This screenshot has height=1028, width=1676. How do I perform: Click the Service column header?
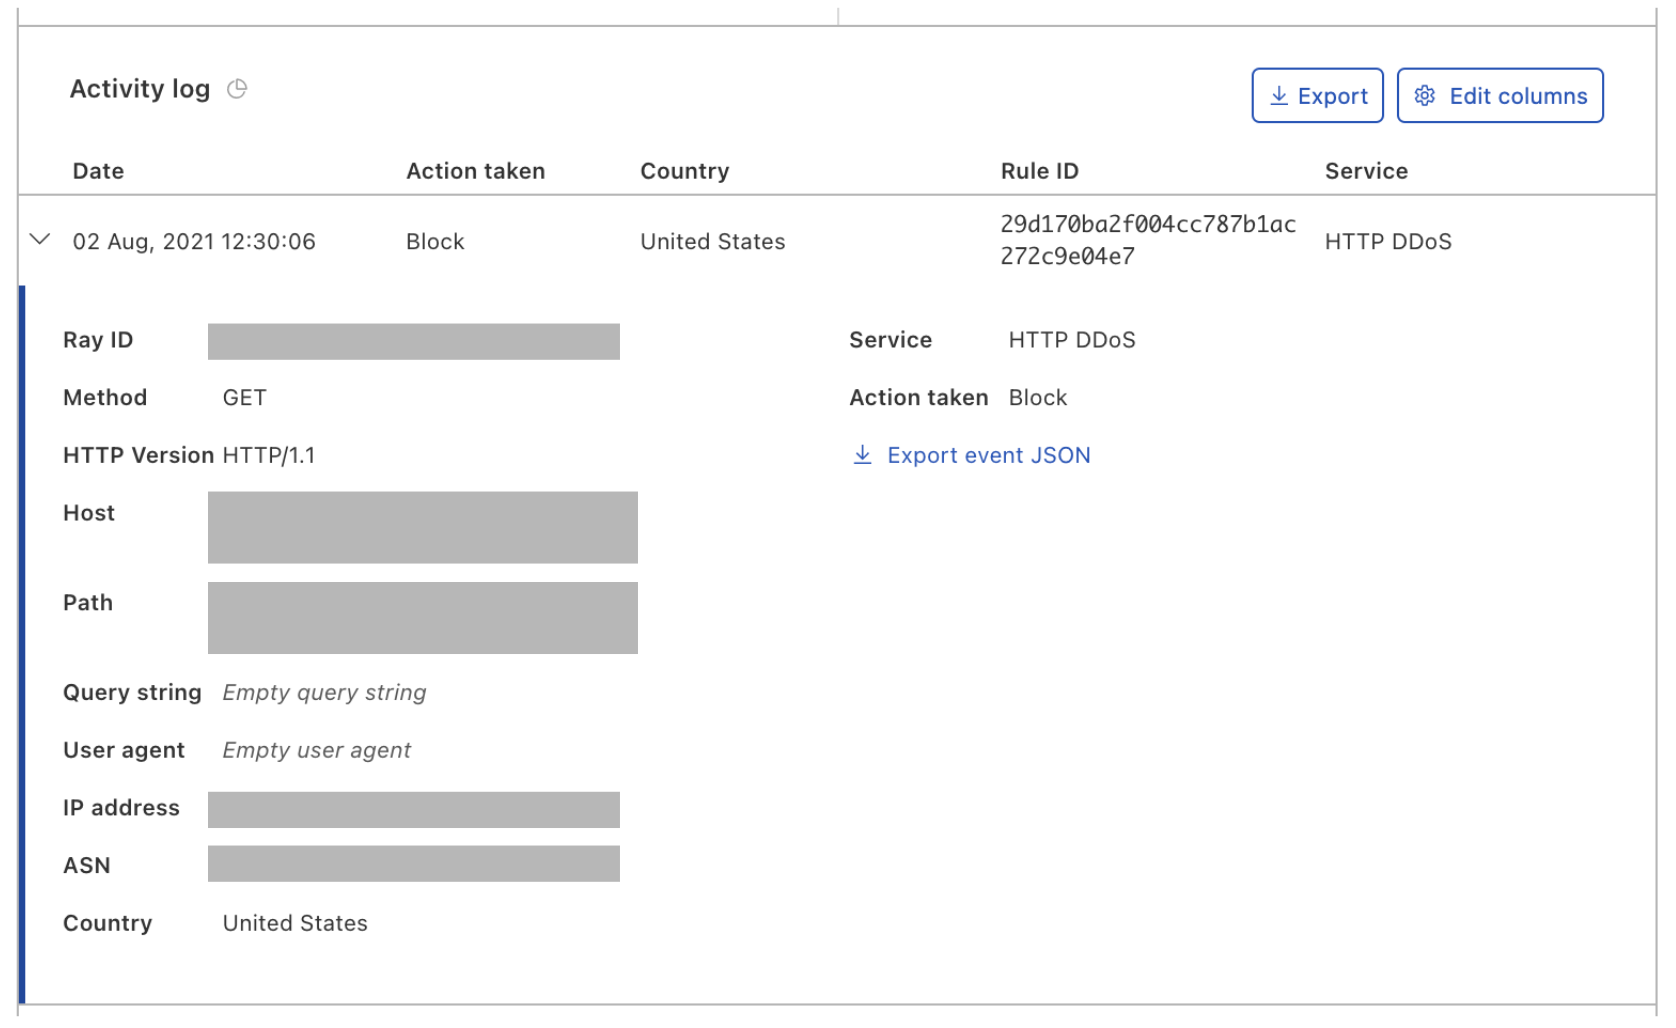pyautogui.click(x=1366, y=171)
